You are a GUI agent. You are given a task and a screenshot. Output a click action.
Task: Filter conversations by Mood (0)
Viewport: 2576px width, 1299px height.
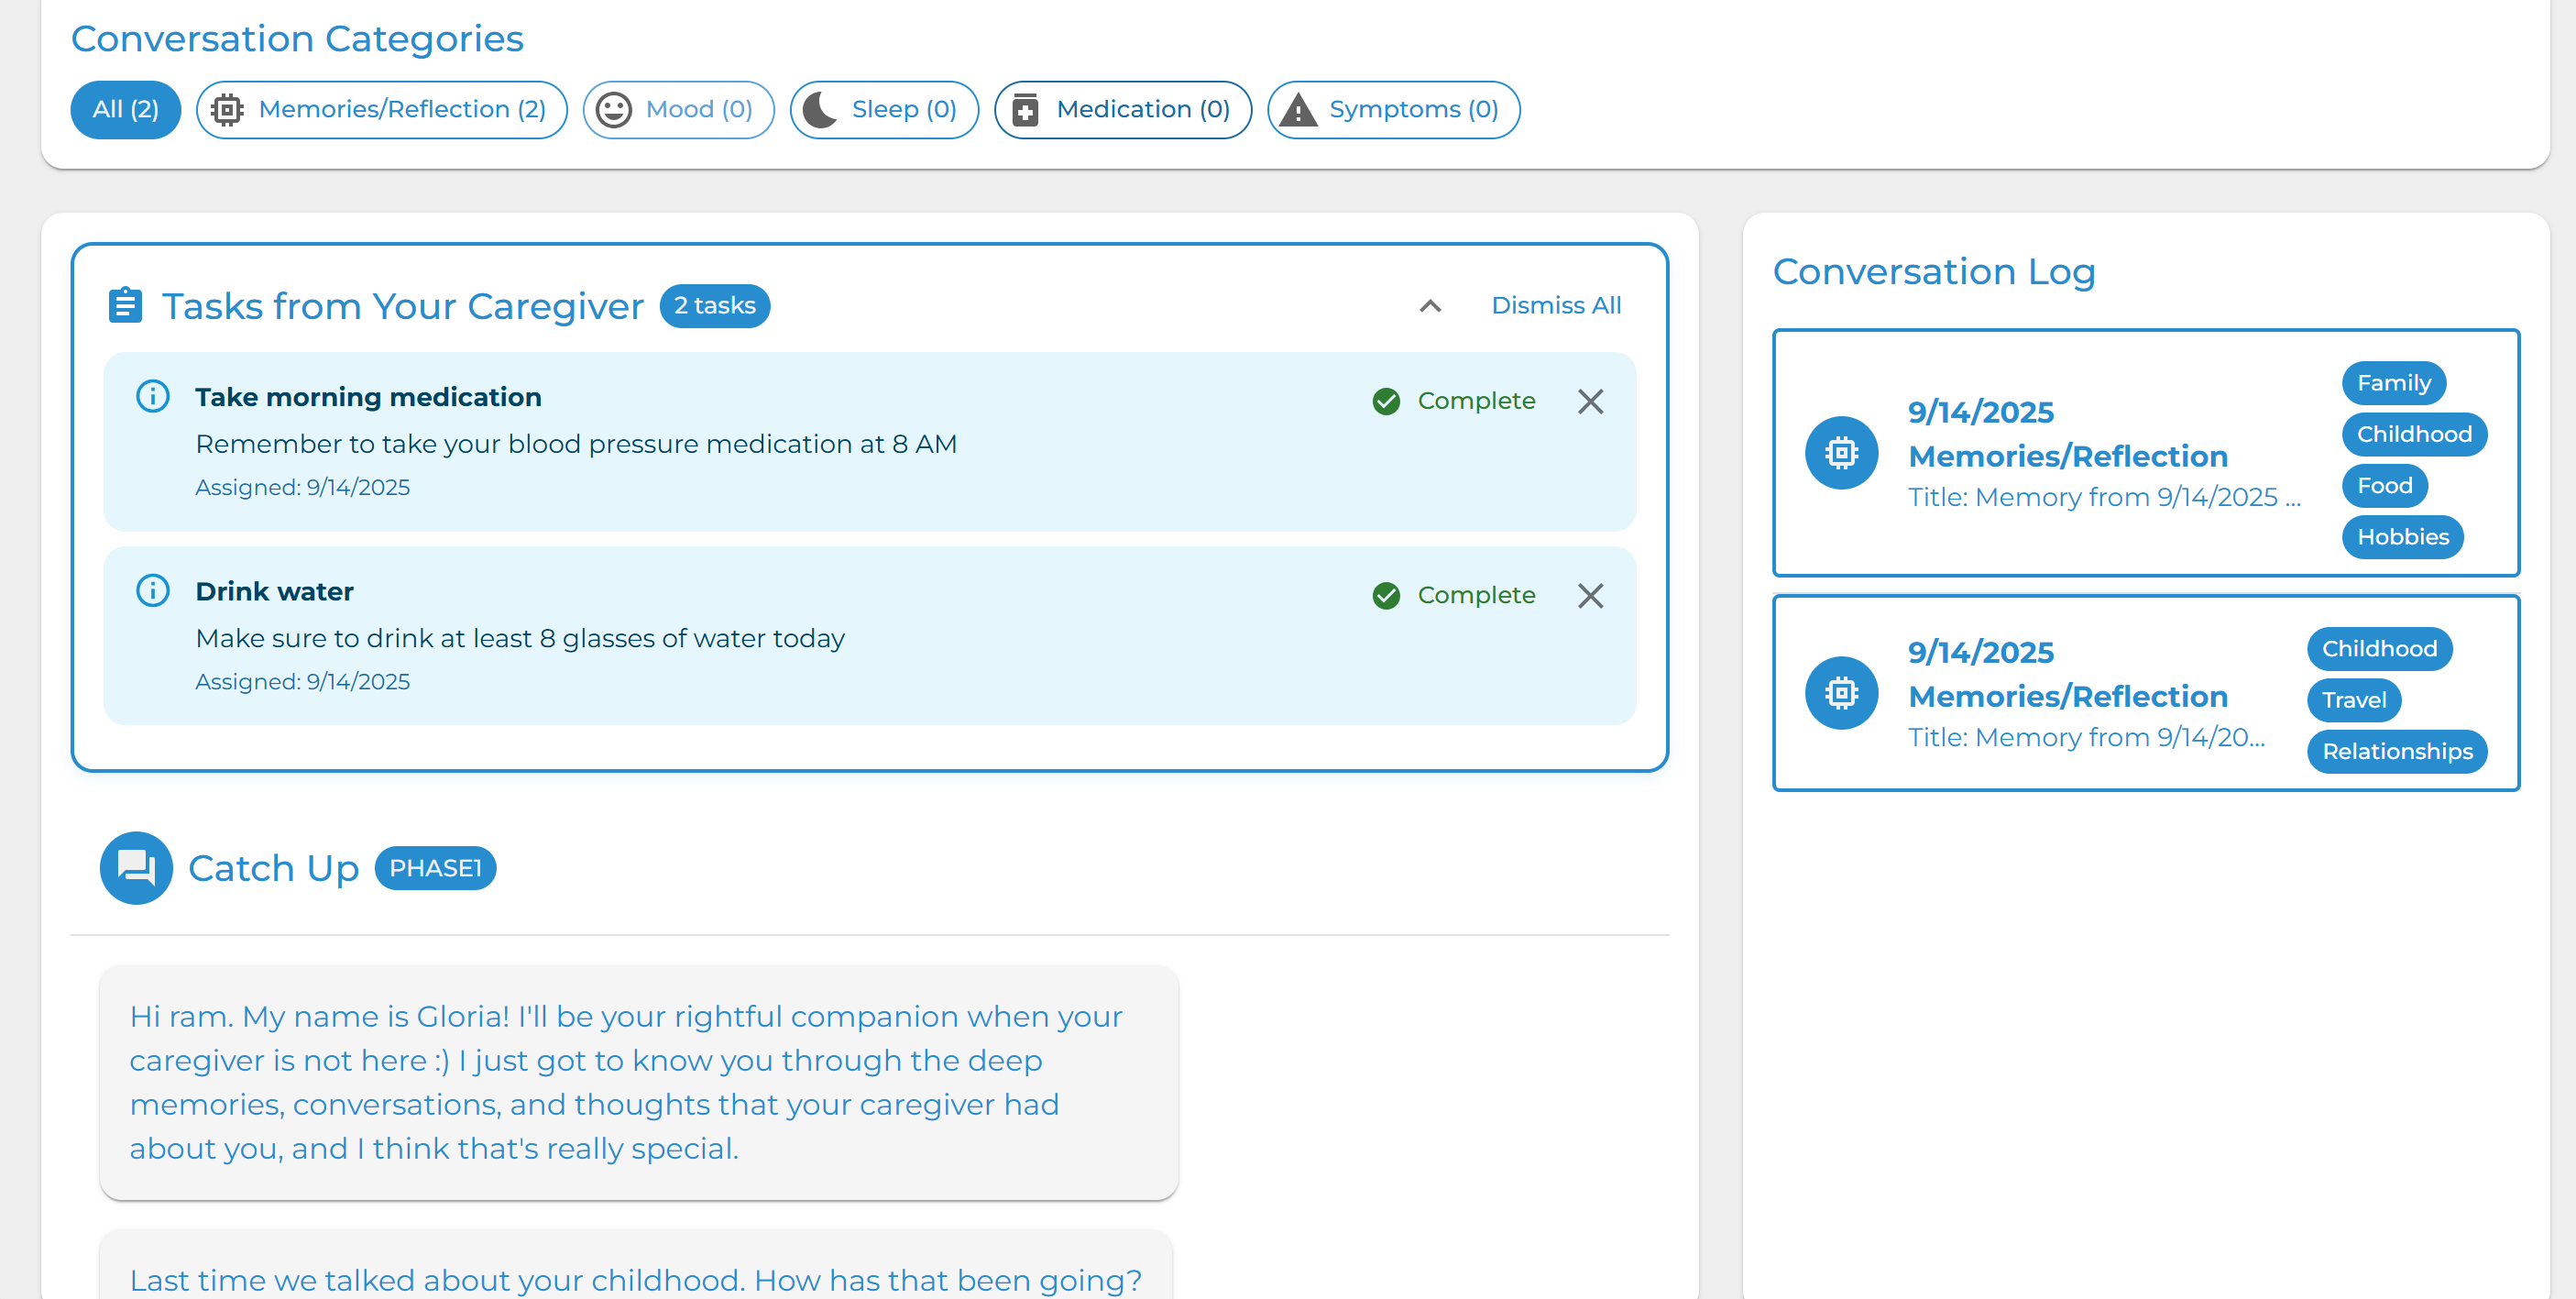click(678, 109)
